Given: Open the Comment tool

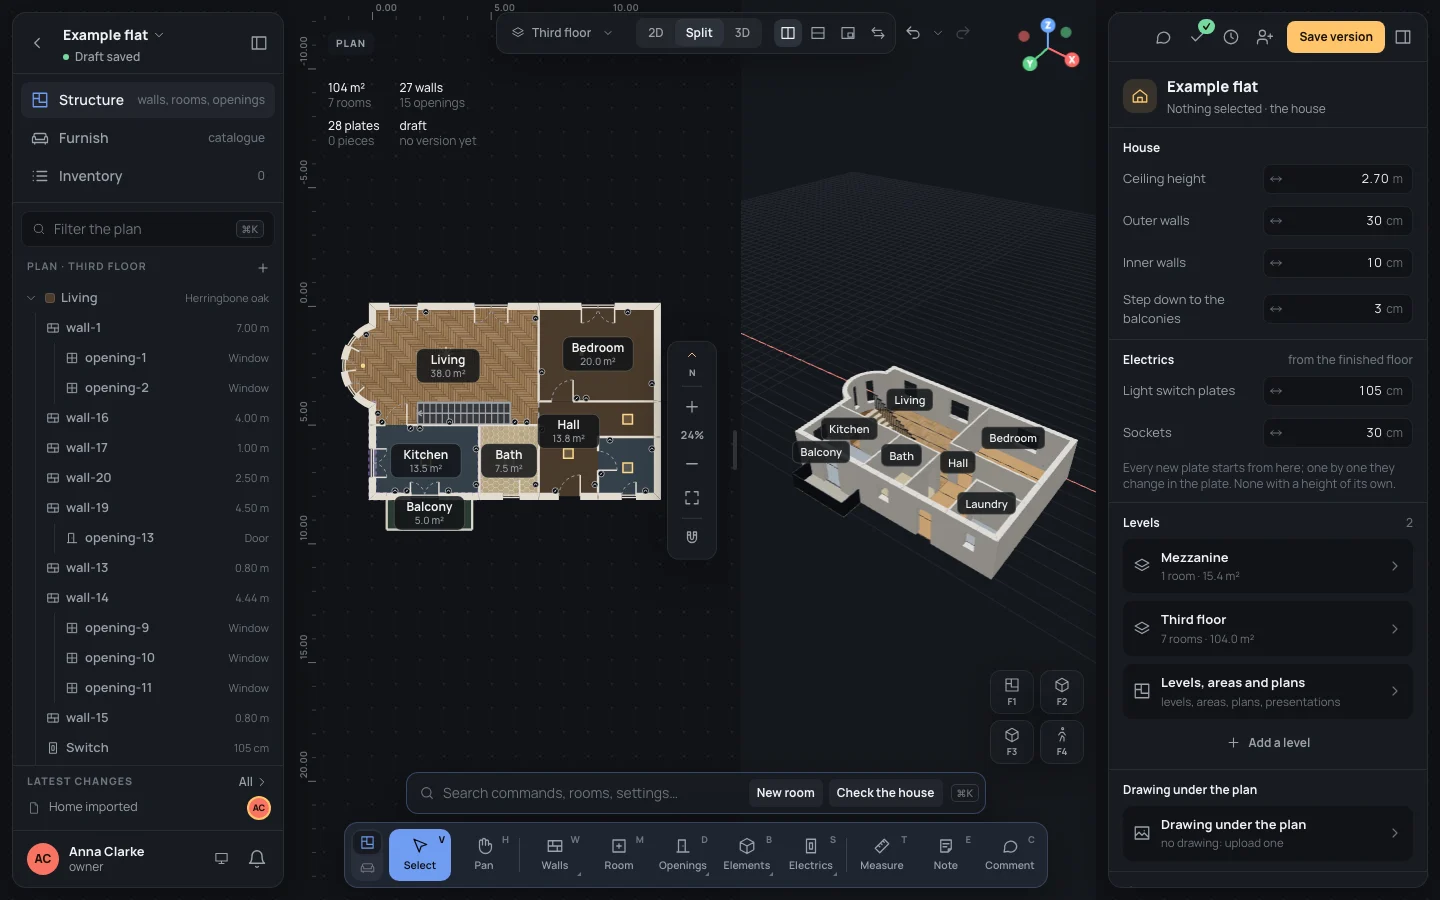Looking at the screenshot, I should click(1010, 854).
